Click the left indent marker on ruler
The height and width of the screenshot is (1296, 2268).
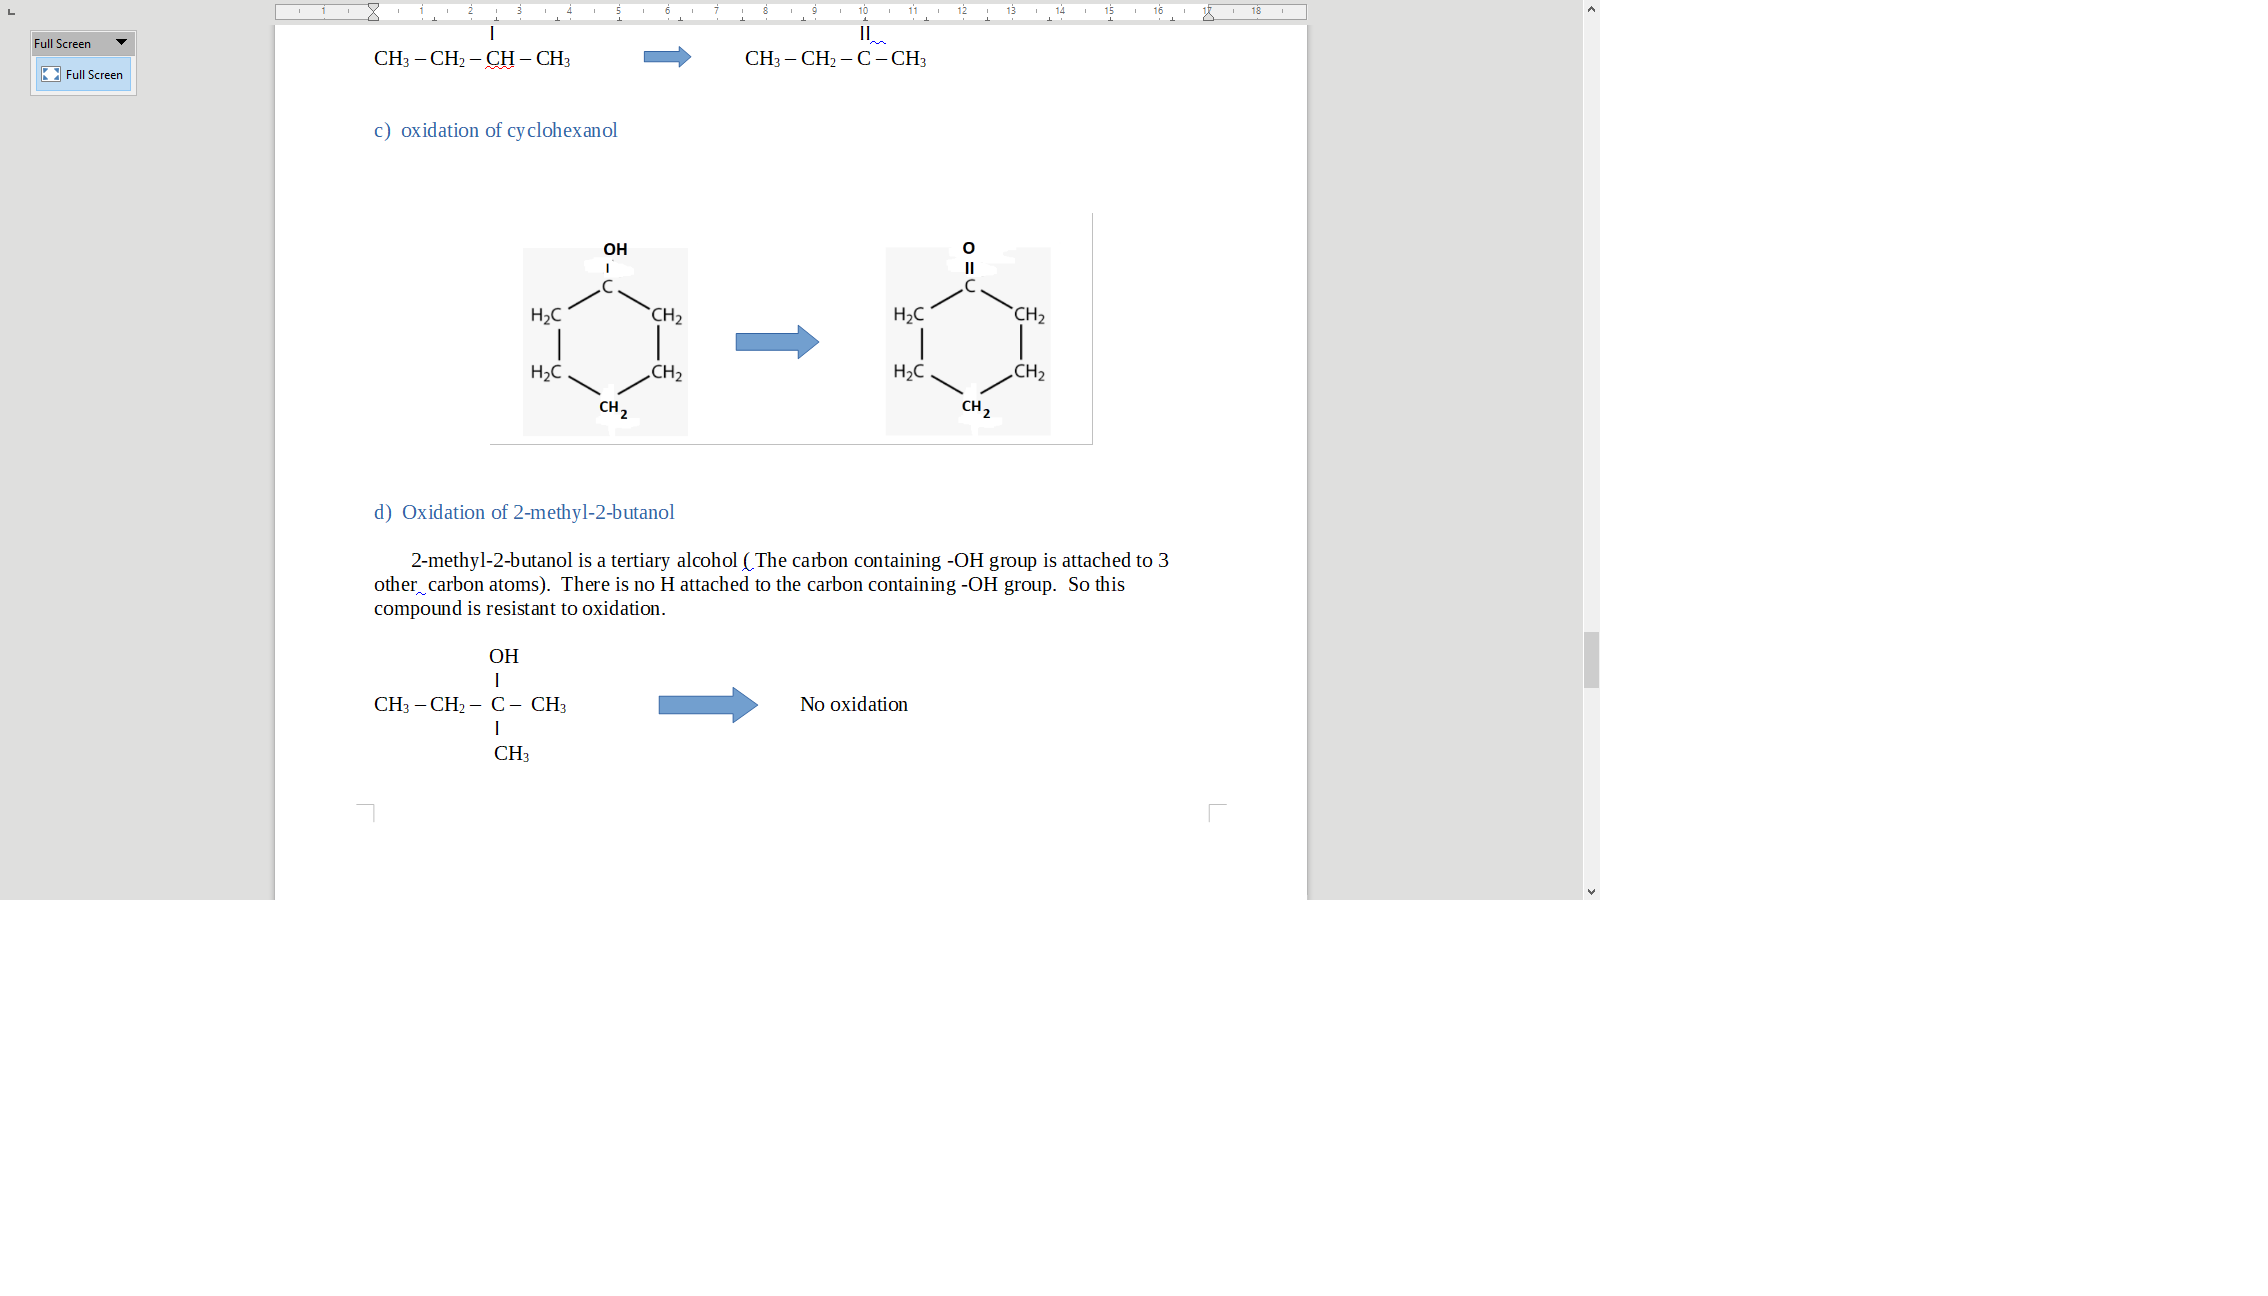tap(373, 12)
